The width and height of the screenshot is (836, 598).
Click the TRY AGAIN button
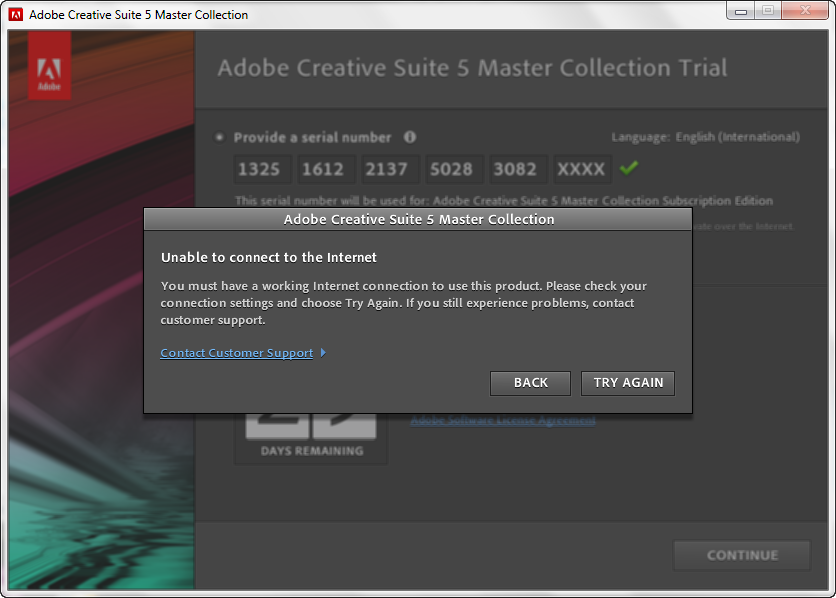(628, 383)
